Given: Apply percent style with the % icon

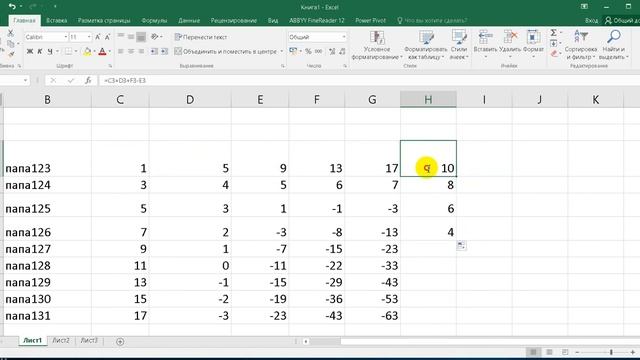Looking at the screenshot, I should (308, 51).
